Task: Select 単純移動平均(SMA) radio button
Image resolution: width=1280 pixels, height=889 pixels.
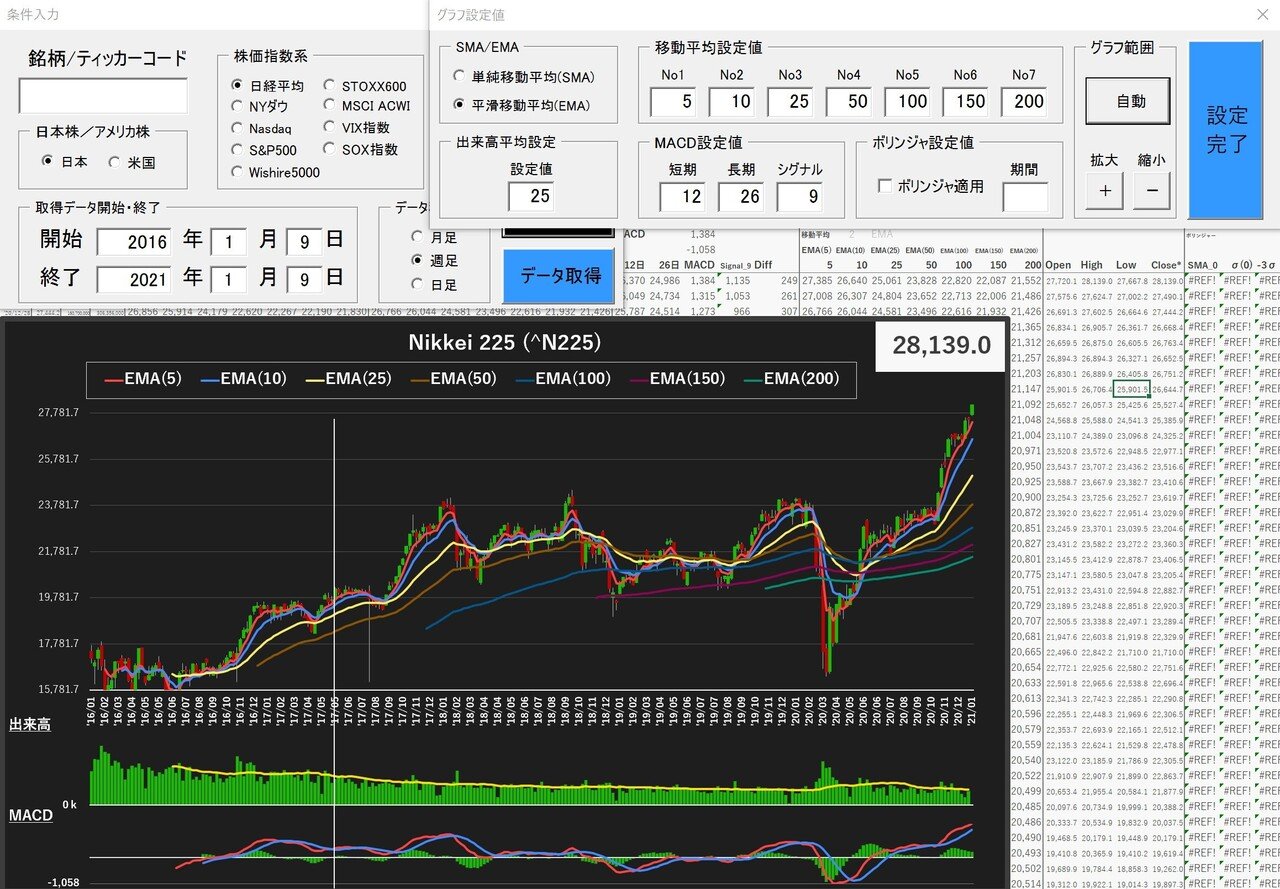Action: point(459,77)
